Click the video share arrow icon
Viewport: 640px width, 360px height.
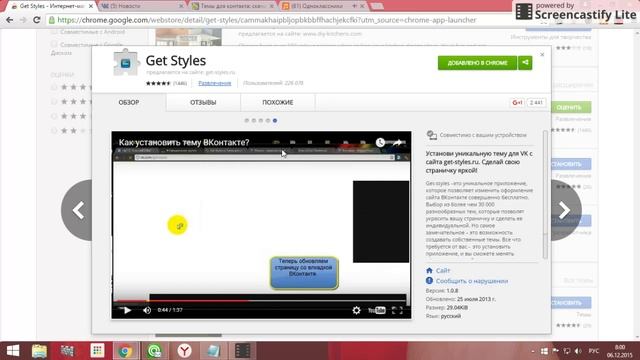pos(398,142)
